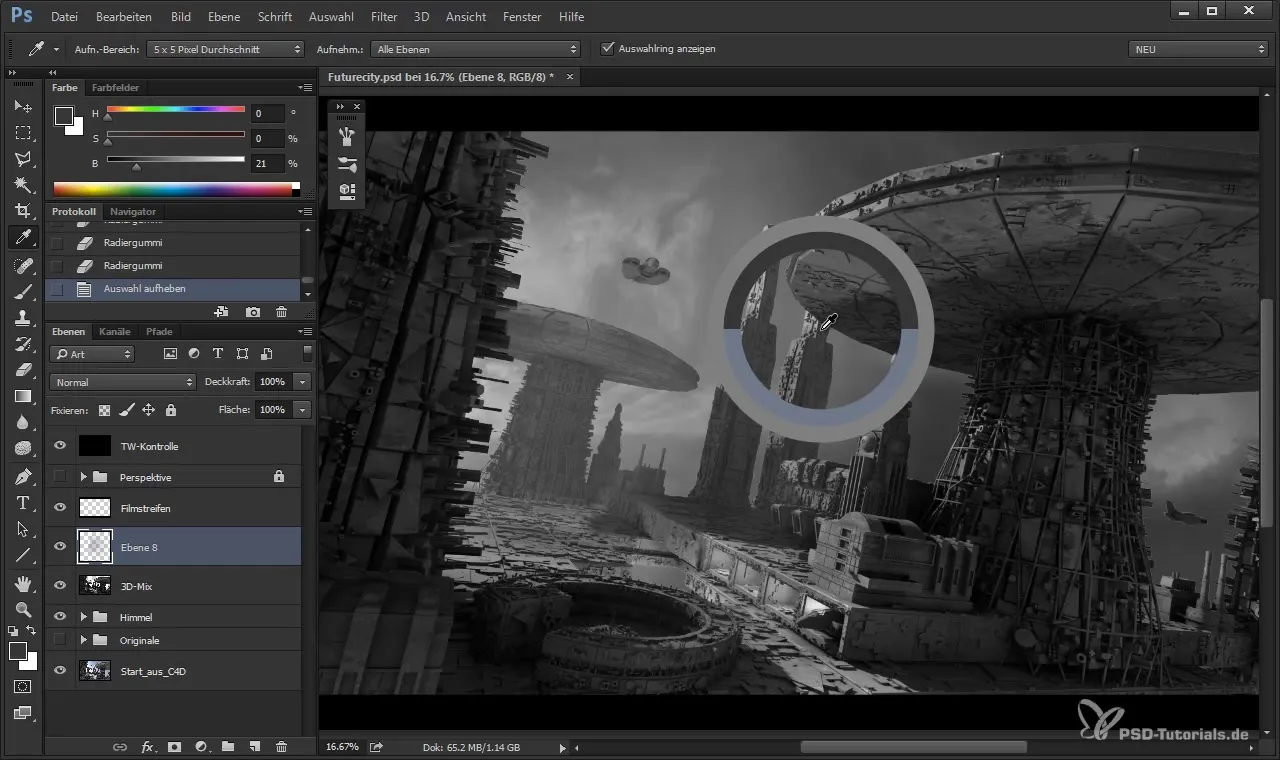Add a layer mask
Viewport: 1280px width, 760px height.
(x=174, y=747)
